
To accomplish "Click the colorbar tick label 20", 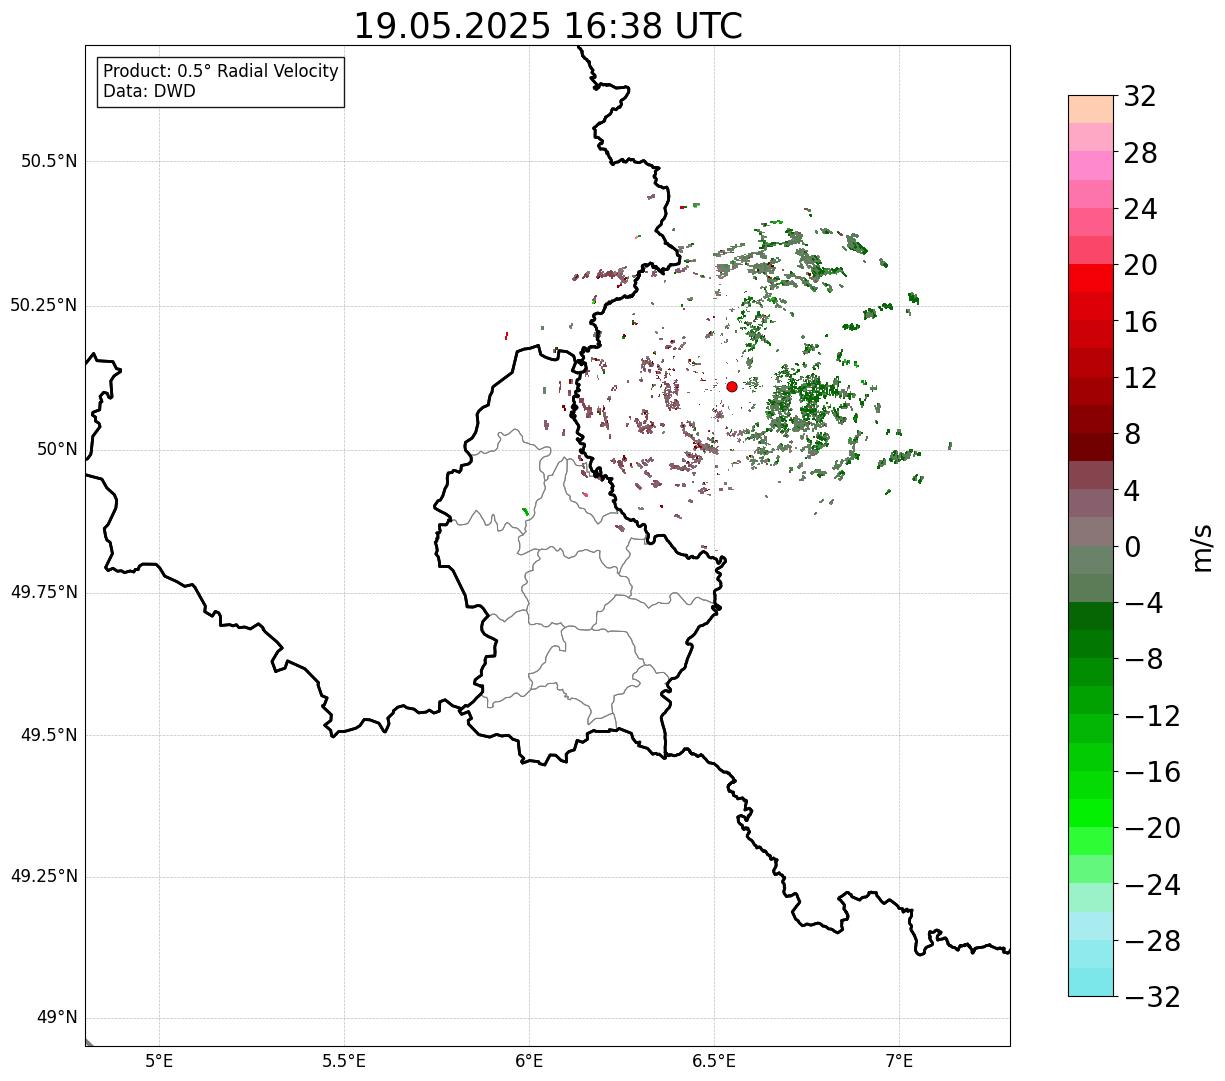I will tap(1140, 266).
